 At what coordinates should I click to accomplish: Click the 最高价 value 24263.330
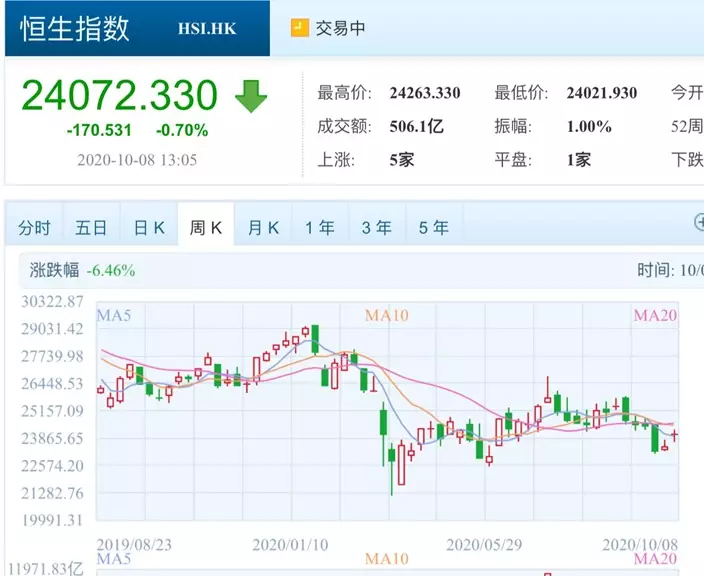pyautogui.click(x=425, y=93)
